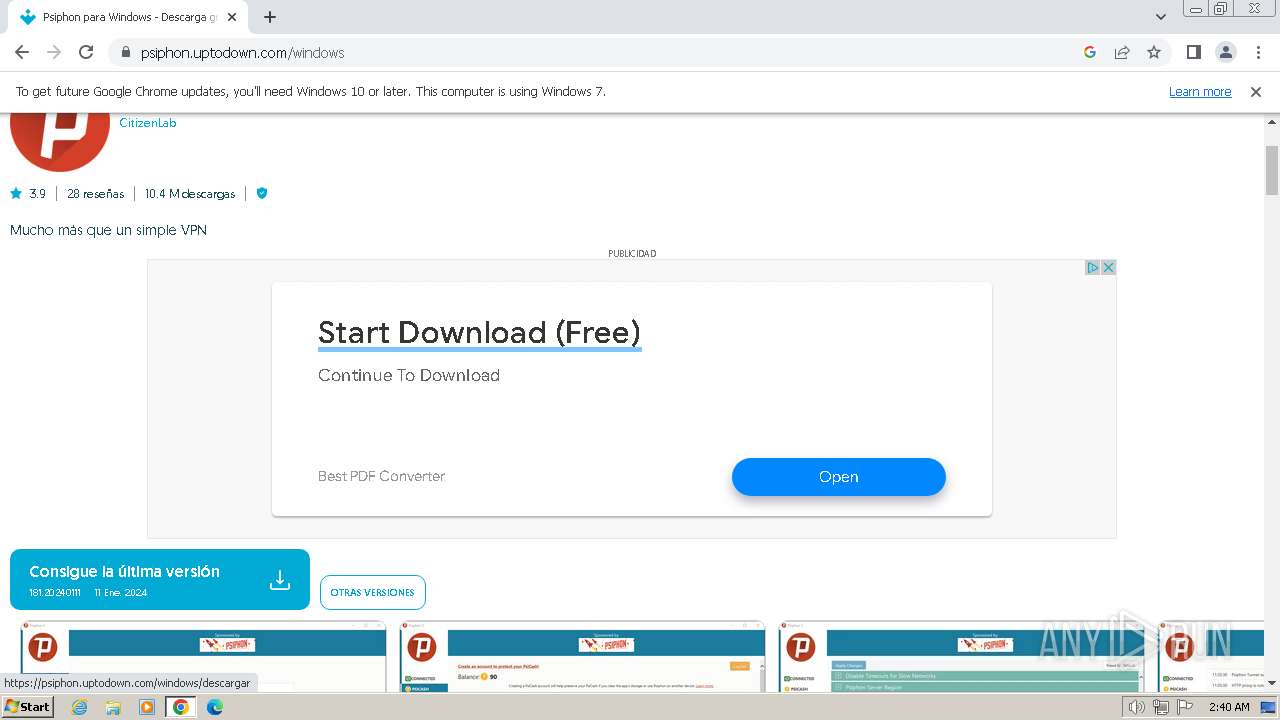This screenshot has width=1280, height=720.
Task: Click the vertical page scrollbar thumb
Action: coord(1272,170)
